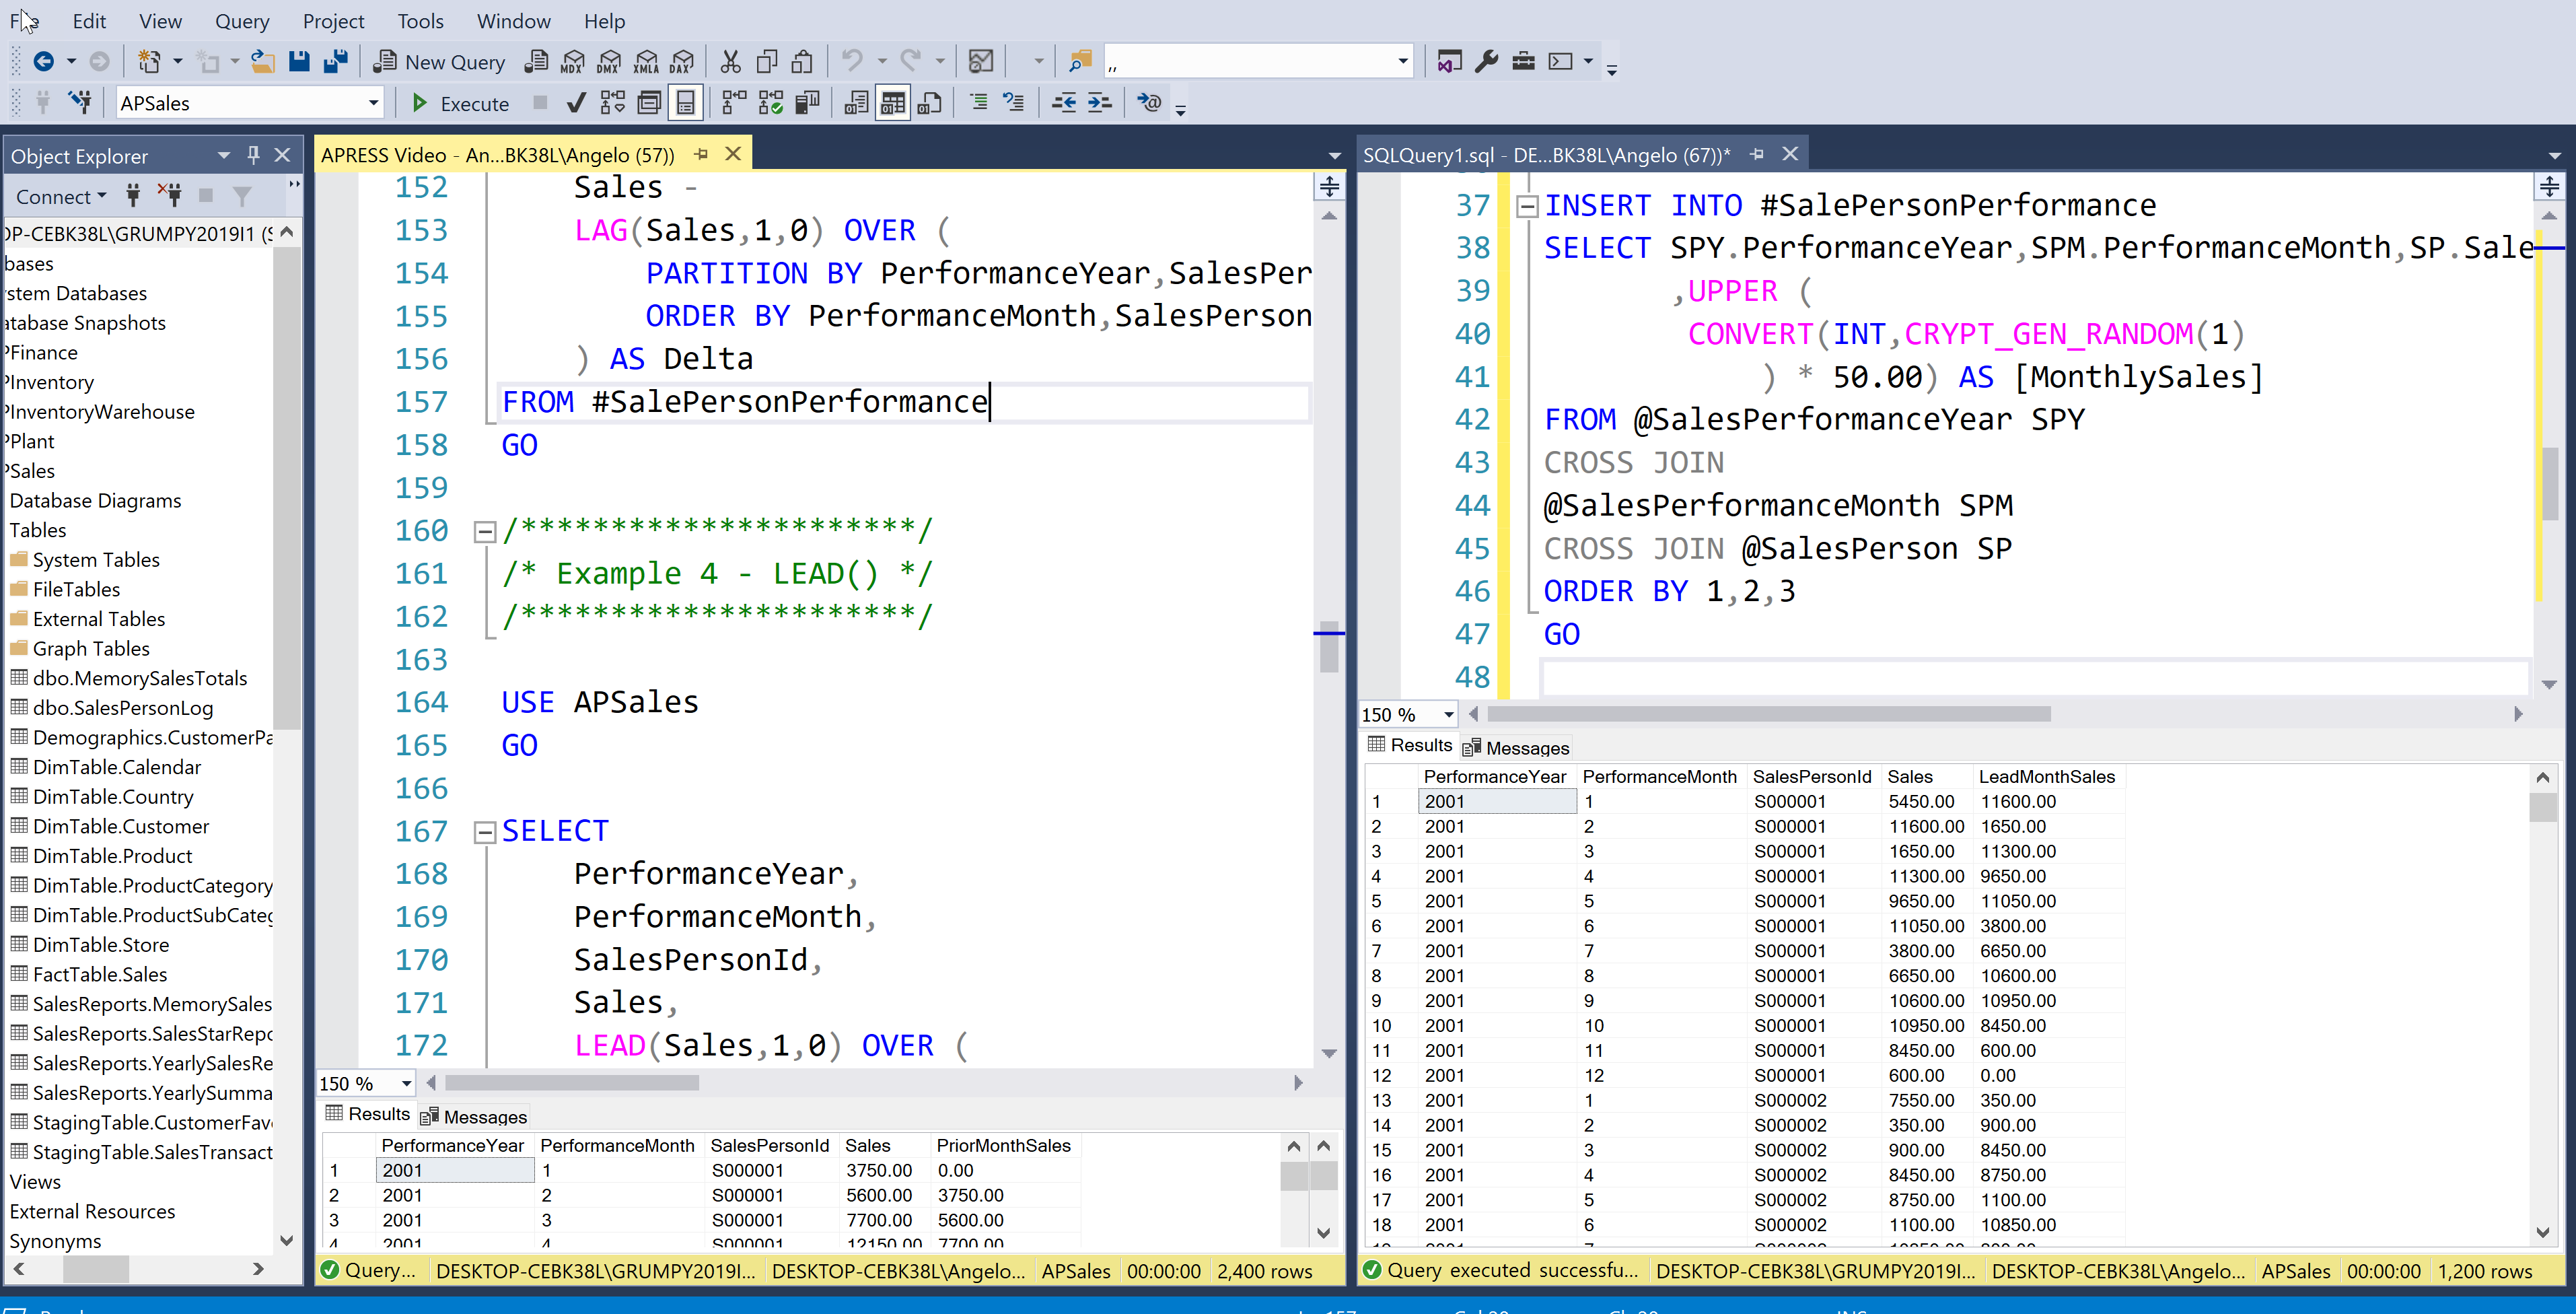
Task: Click the Execute query button
Action: 461,103
